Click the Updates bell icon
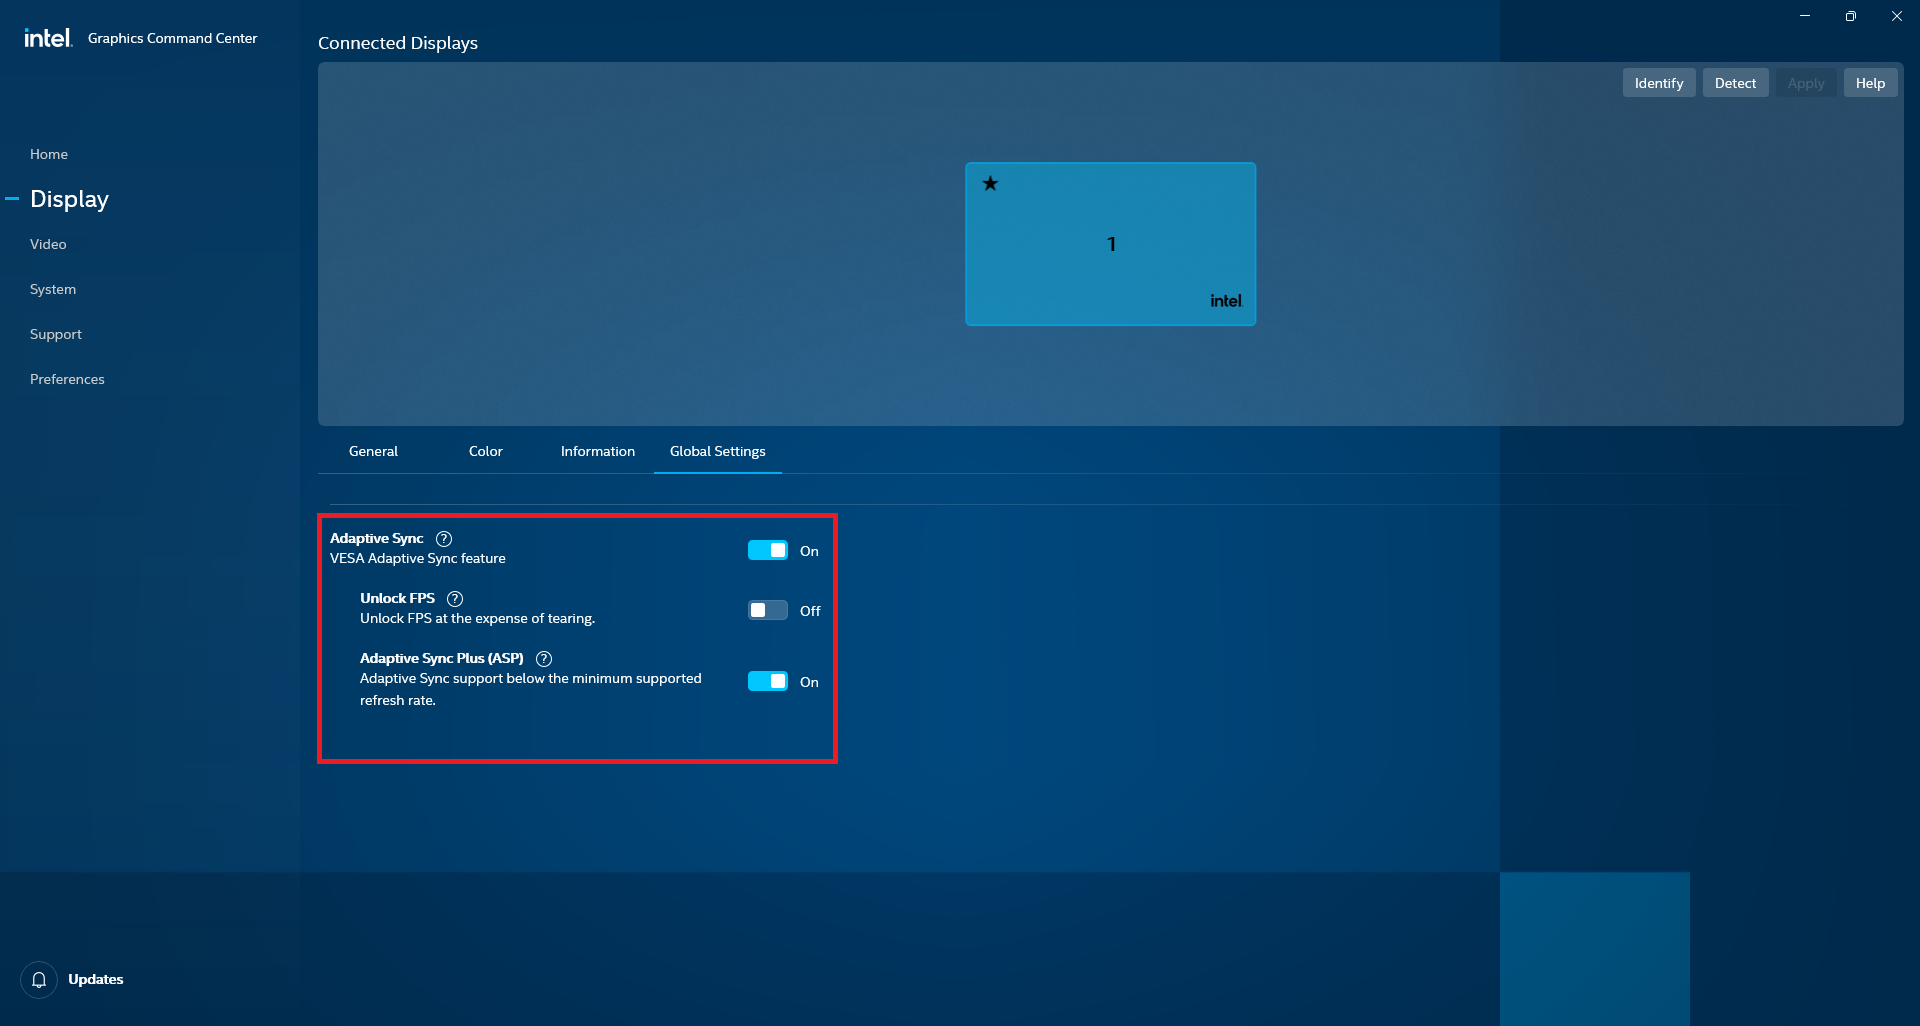The width and height of the screenshot is (1920, 1026). (x=39, y=980)
